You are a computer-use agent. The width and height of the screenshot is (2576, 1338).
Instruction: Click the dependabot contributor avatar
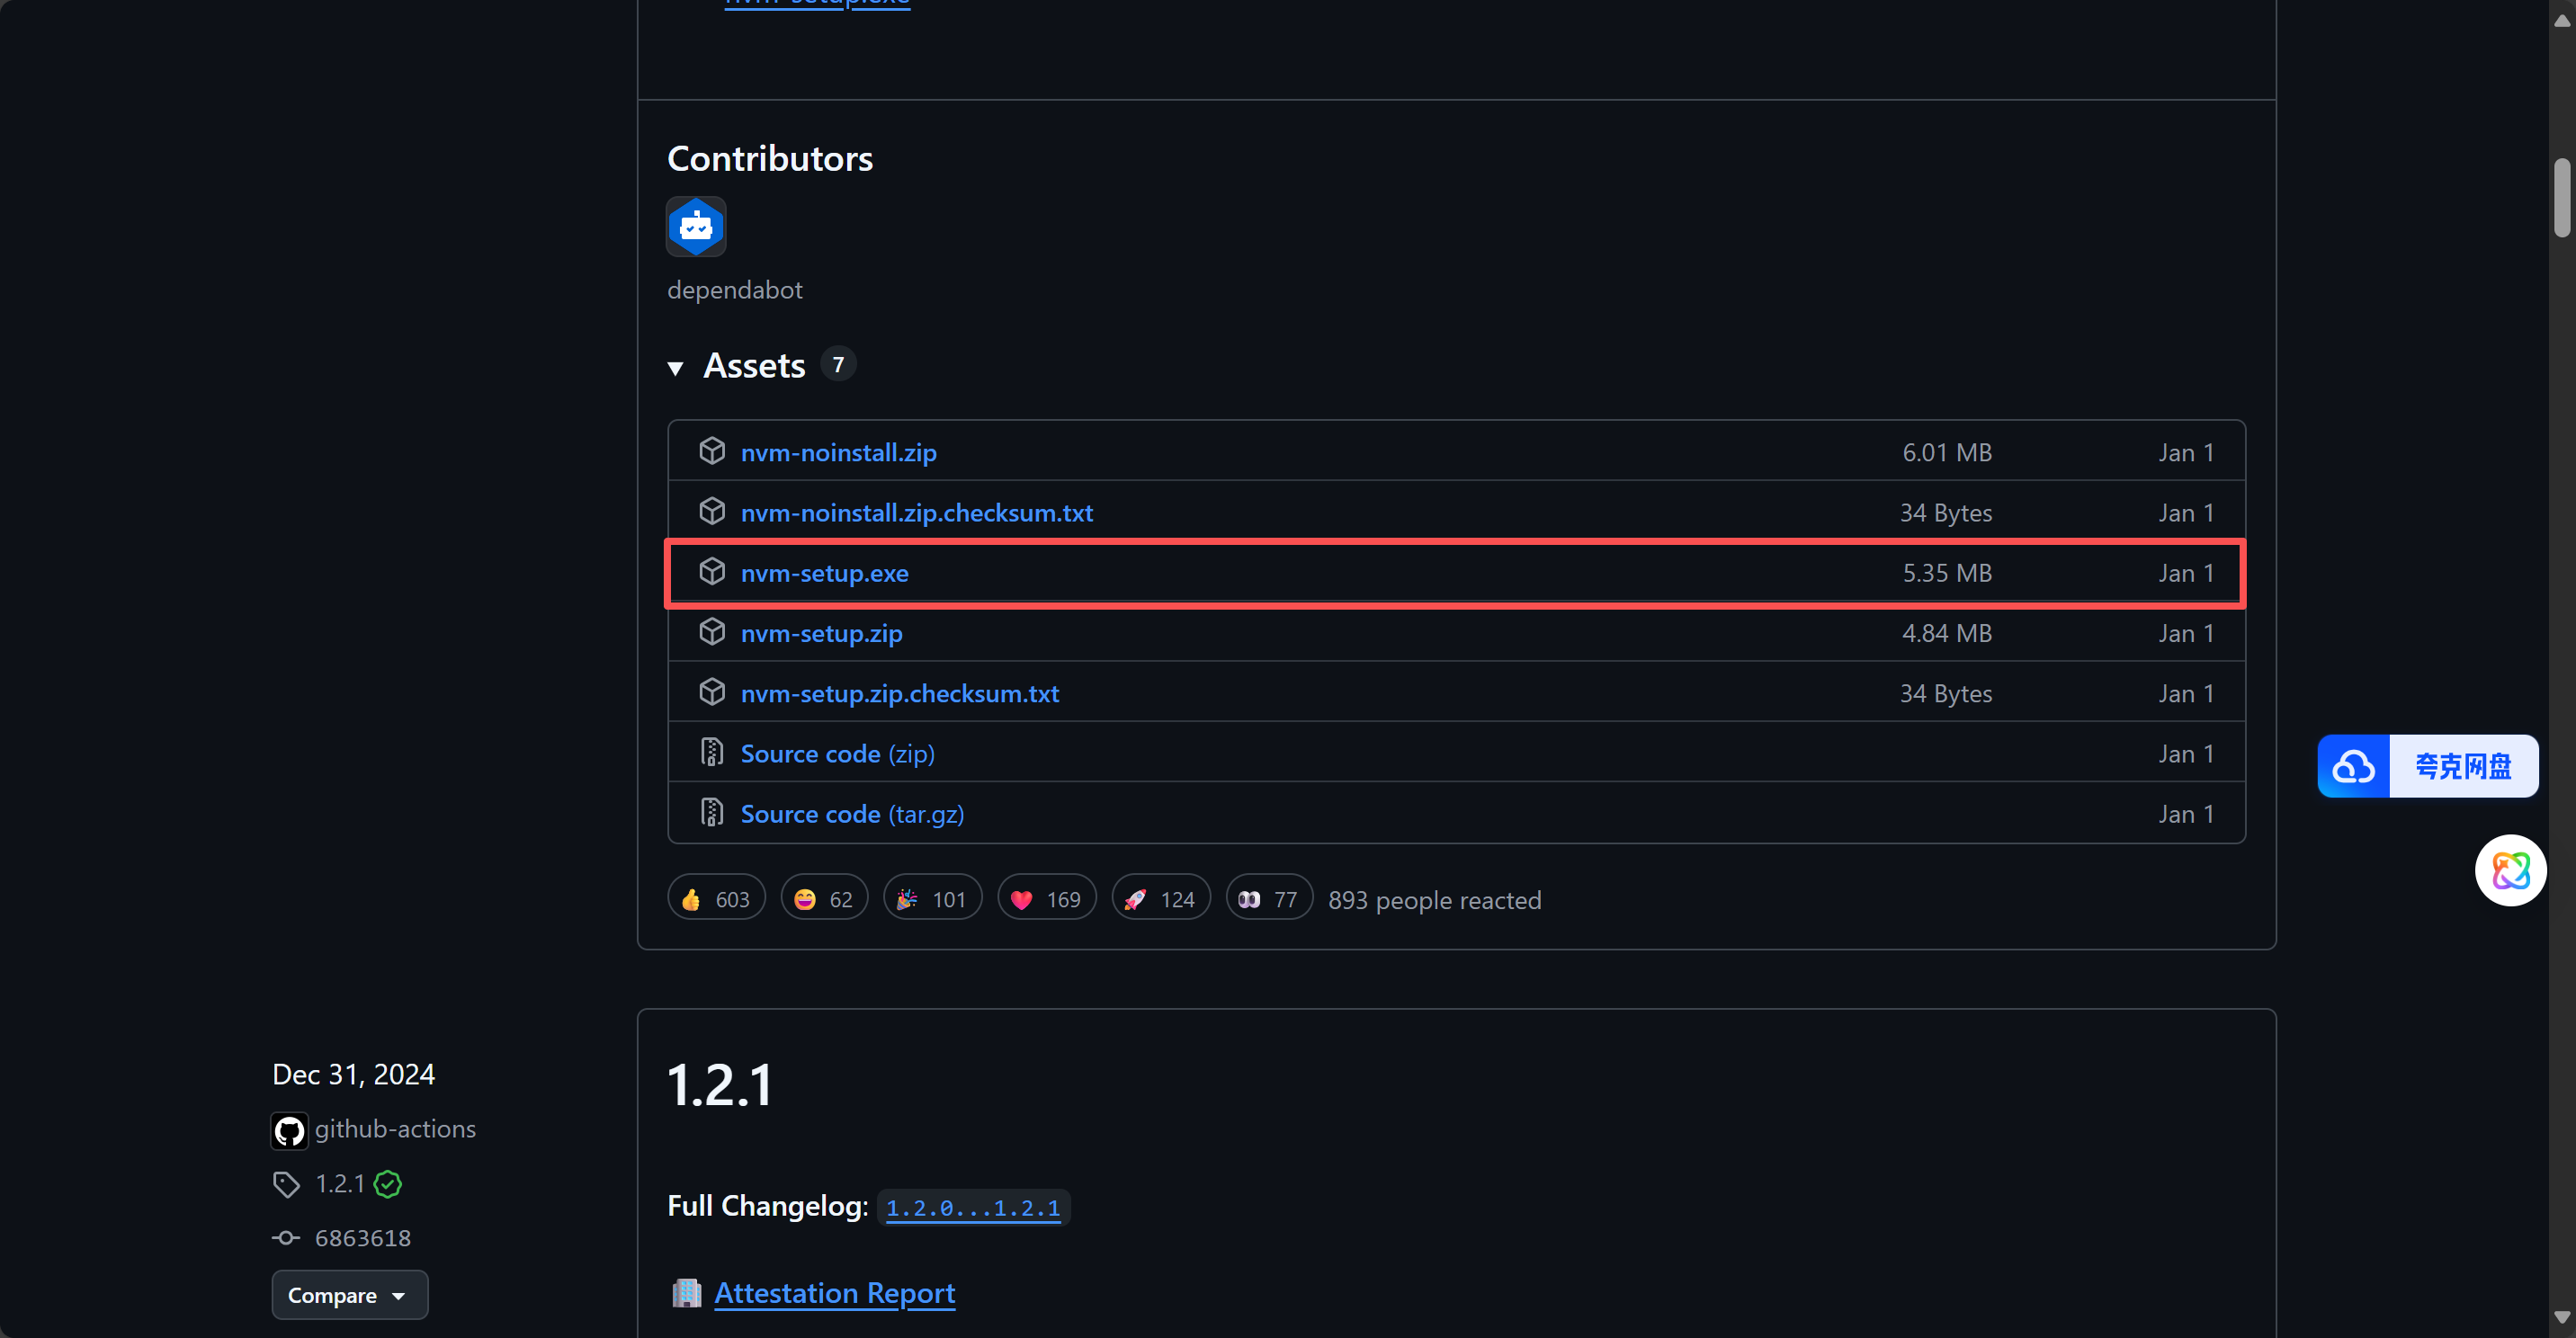pyautogui.click(x=696, y=227)
